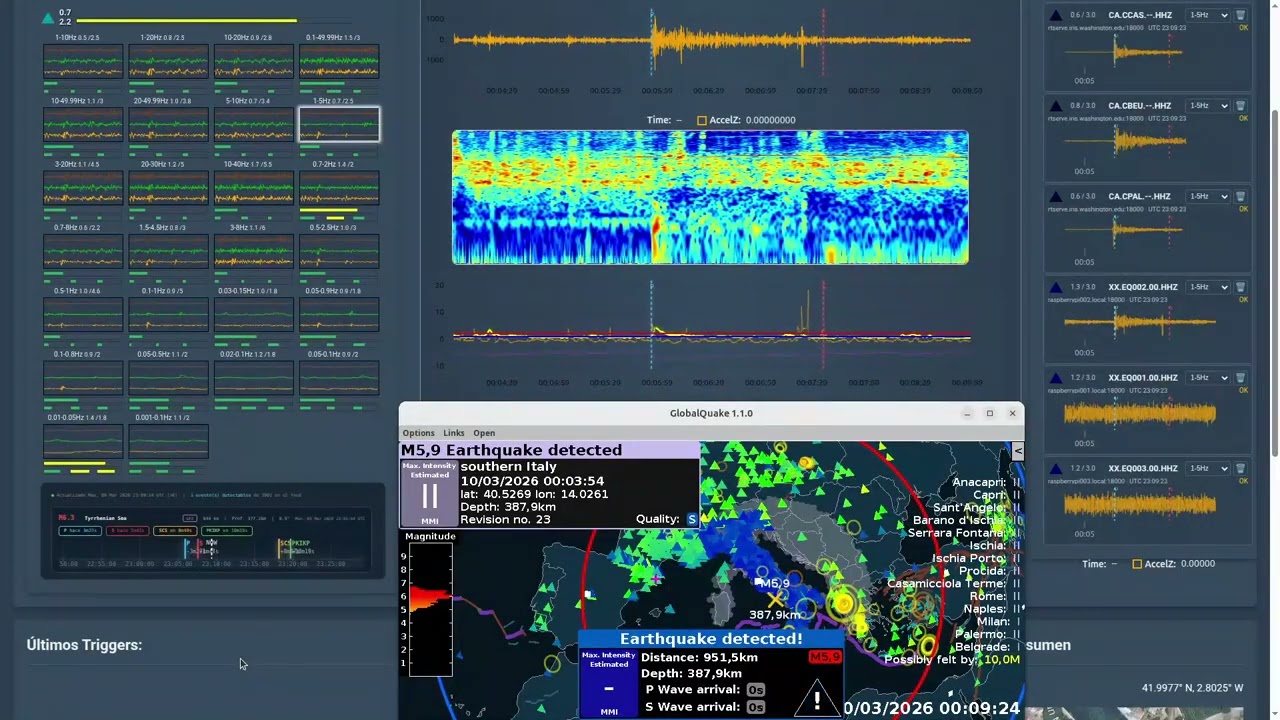Choose the 3-20Hz filter thumbnail
1280x720 pixels.
point(83,188)
